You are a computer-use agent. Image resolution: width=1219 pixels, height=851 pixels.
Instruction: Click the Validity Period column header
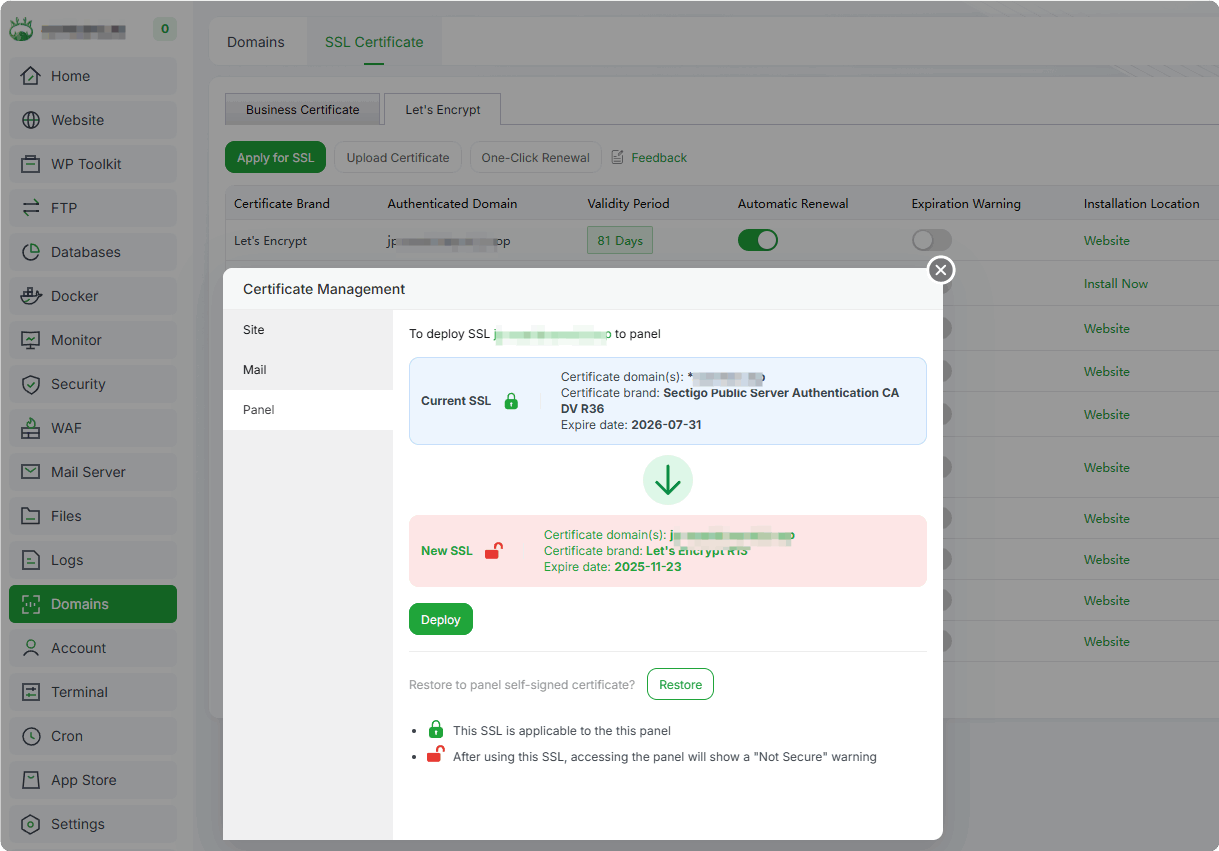coord(628,203)
